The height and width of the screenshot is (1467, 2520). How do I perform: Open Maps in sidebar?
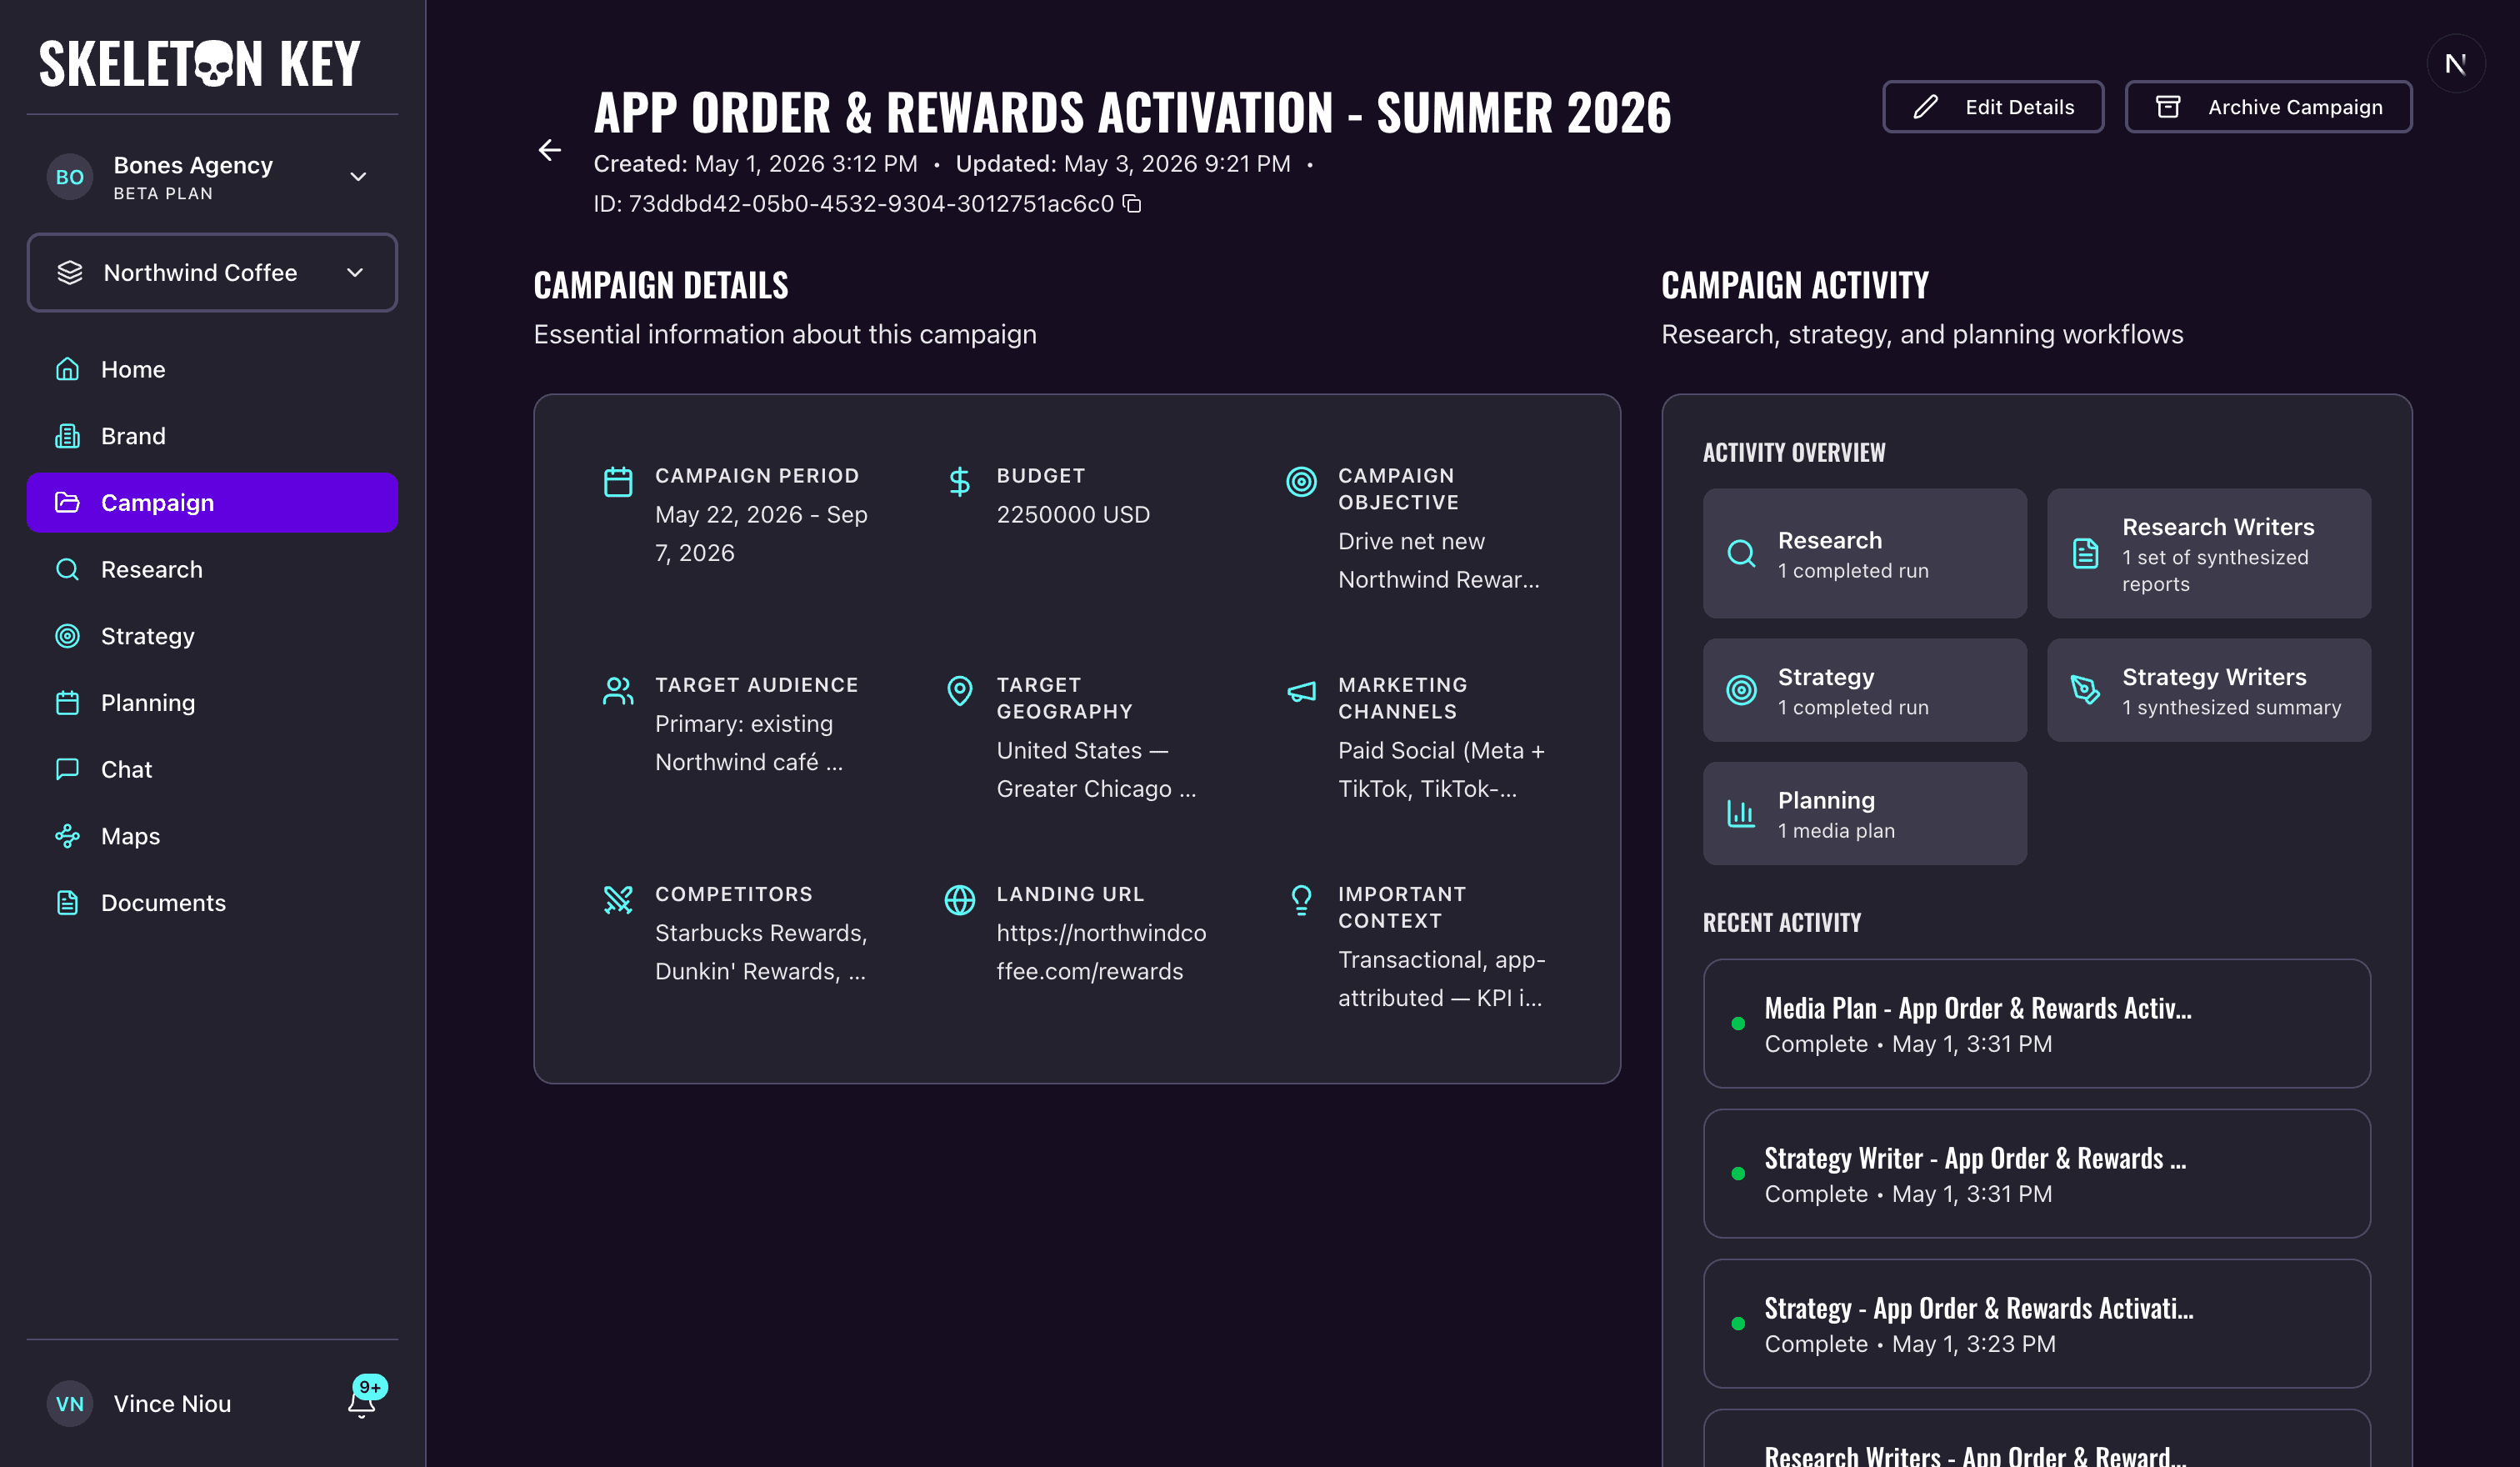212,836
